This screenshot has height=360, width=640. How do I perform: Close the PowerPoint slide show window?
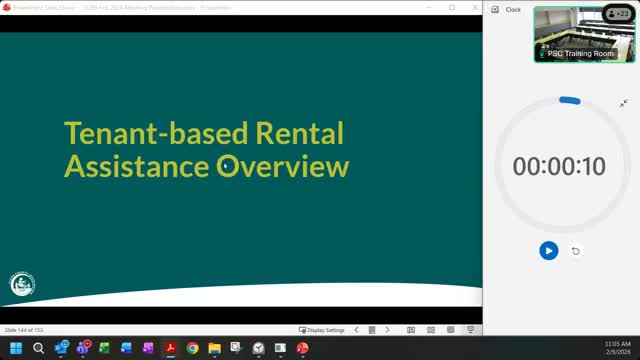tap(475, 7)
